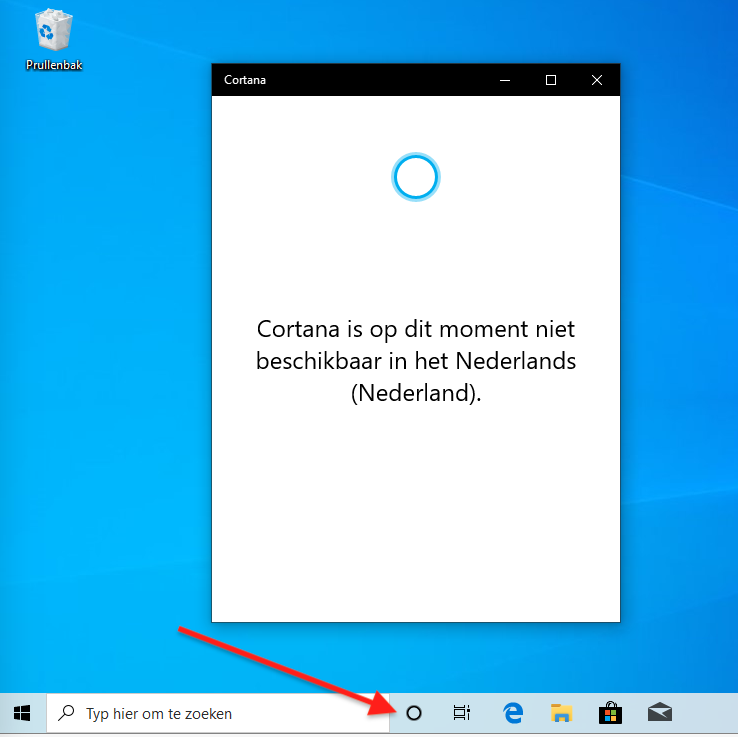Open Task View from the taskbar
This screenshot has height=737, width=738.
pos(461,713)
